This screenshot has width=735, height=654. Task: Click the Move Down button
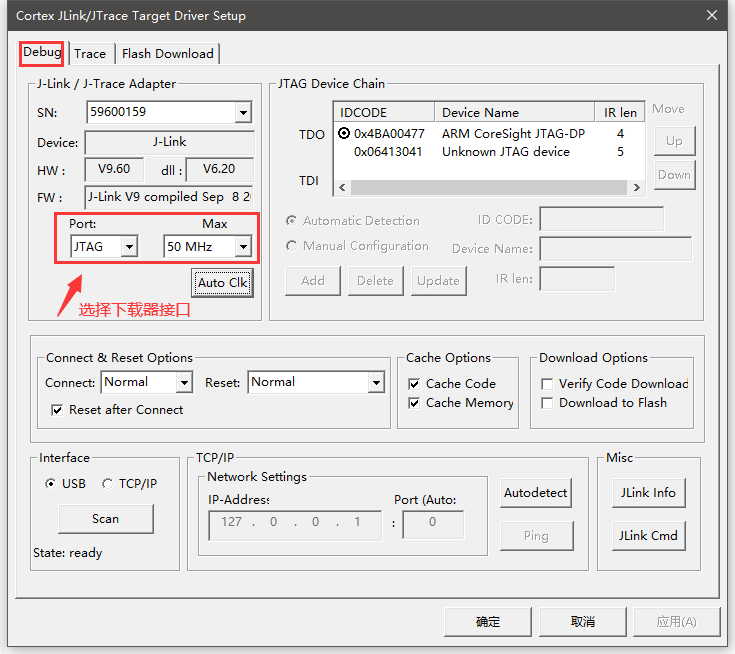click(674, 175)
